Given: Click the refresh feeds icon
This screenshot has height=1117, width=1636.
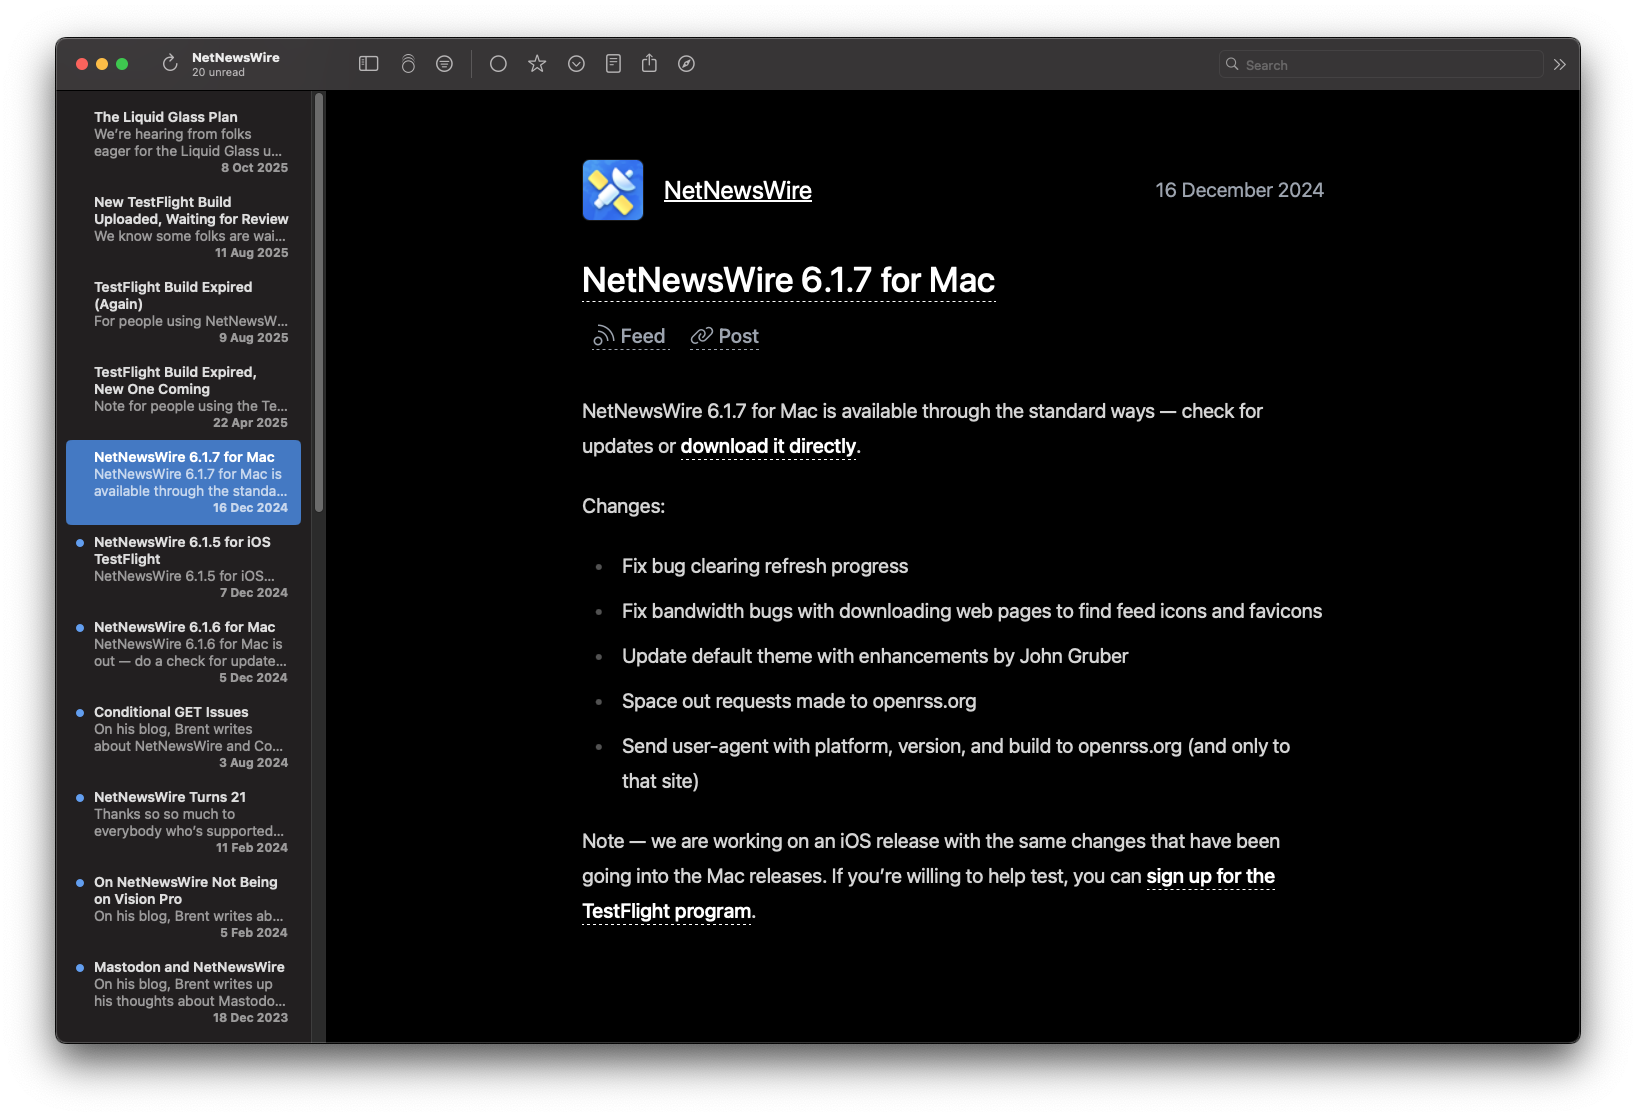Looking at the screenshot, I should (x=170, y=64).
